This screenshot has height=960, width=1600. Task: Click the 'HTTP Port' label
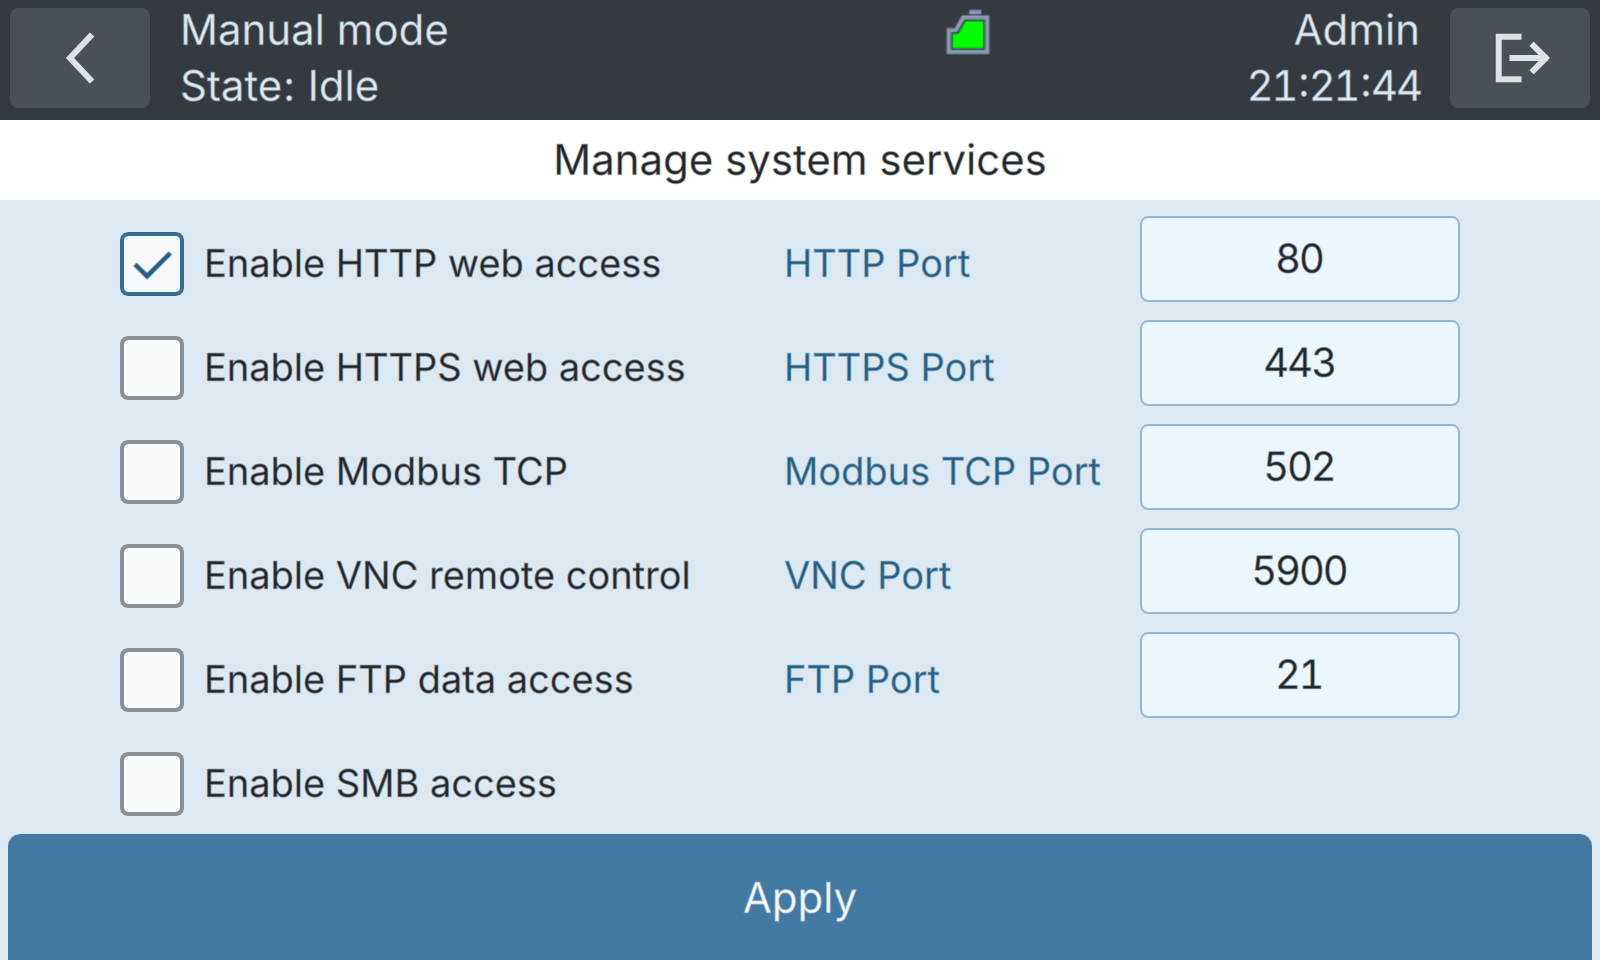877,264
